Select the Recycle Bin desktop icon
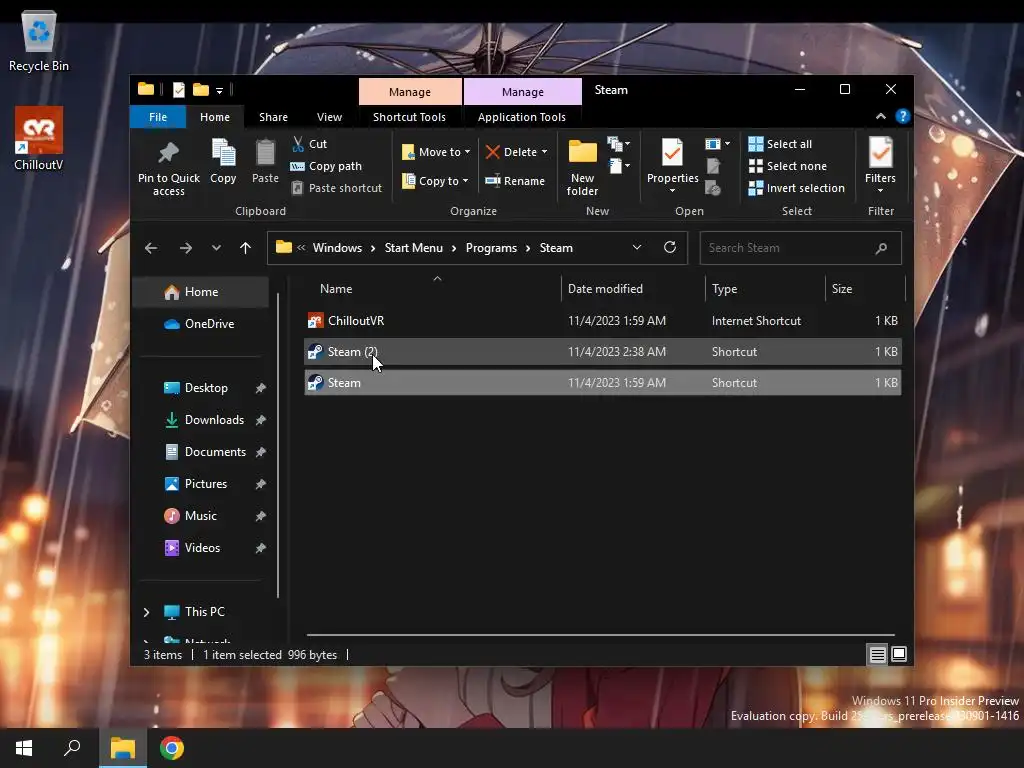Image resolution: width=1024 pixels, height=768 pixels. 39,42
